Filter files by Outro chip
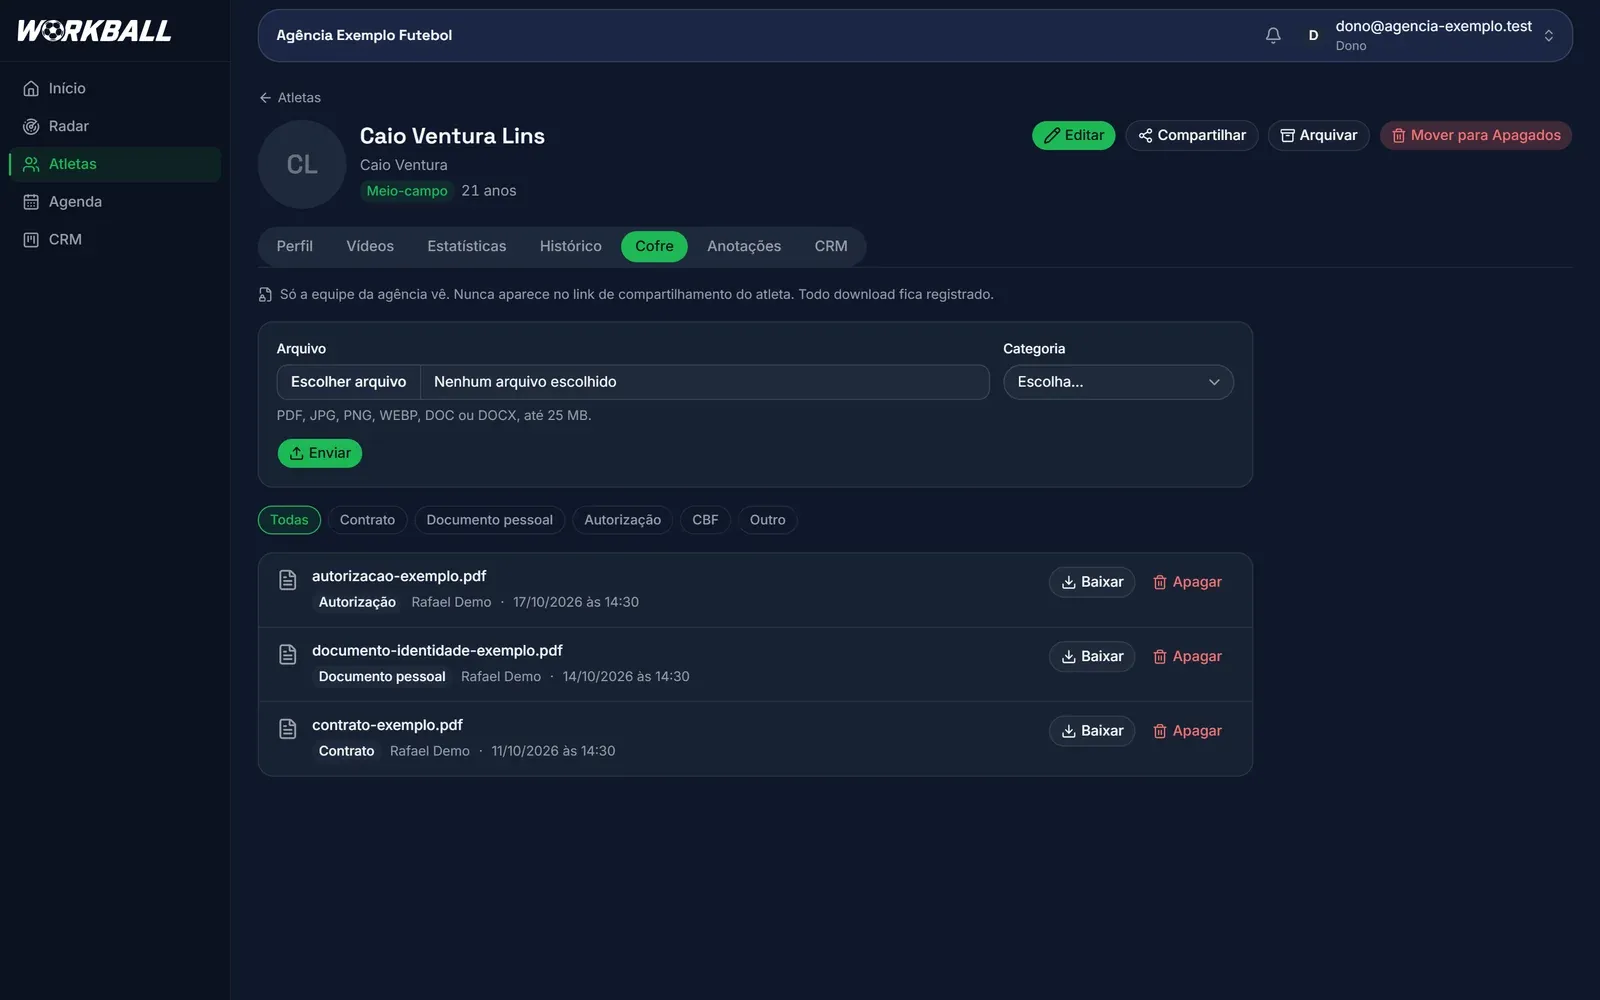 768,520
